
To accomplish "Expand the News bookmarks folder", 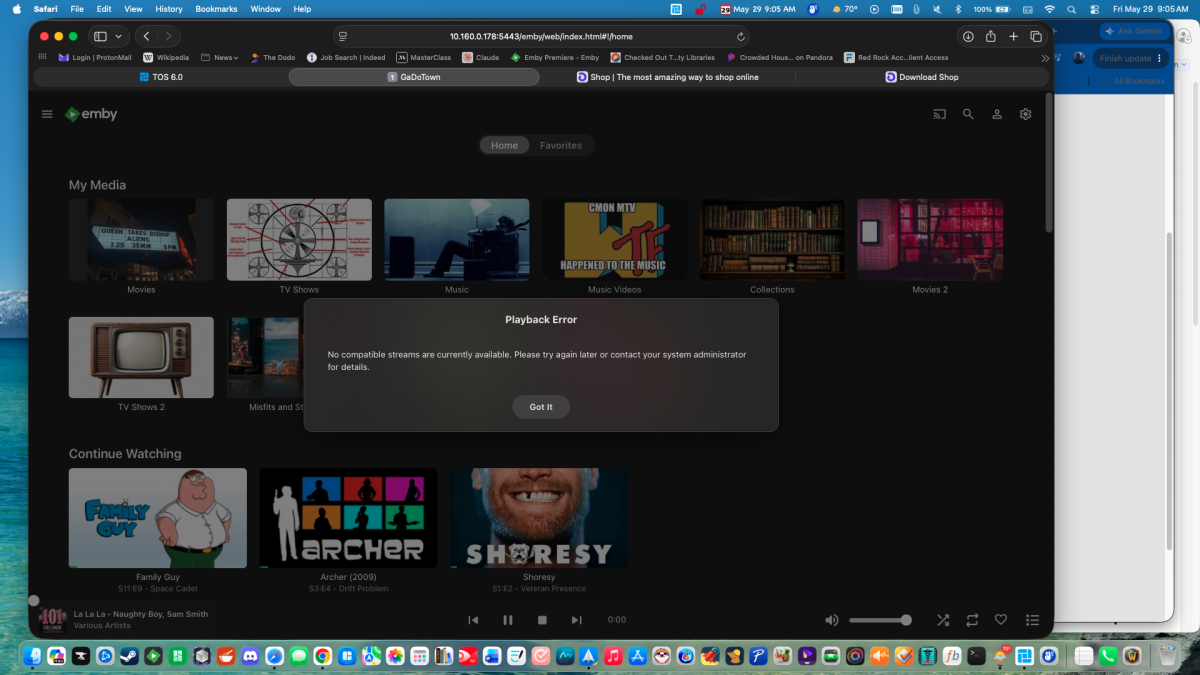I will click(220, 58).
